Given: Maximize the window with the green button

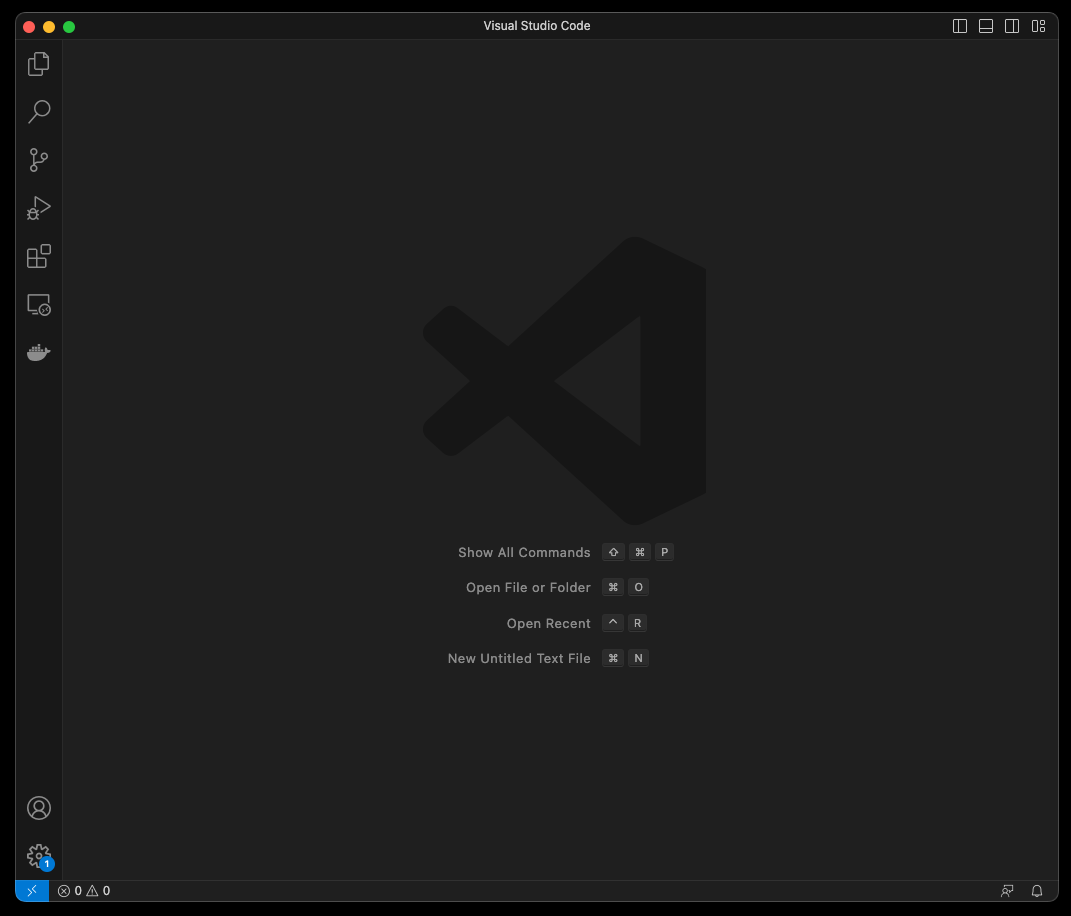Looking at the screenshot, I should [x=69, y=27].
